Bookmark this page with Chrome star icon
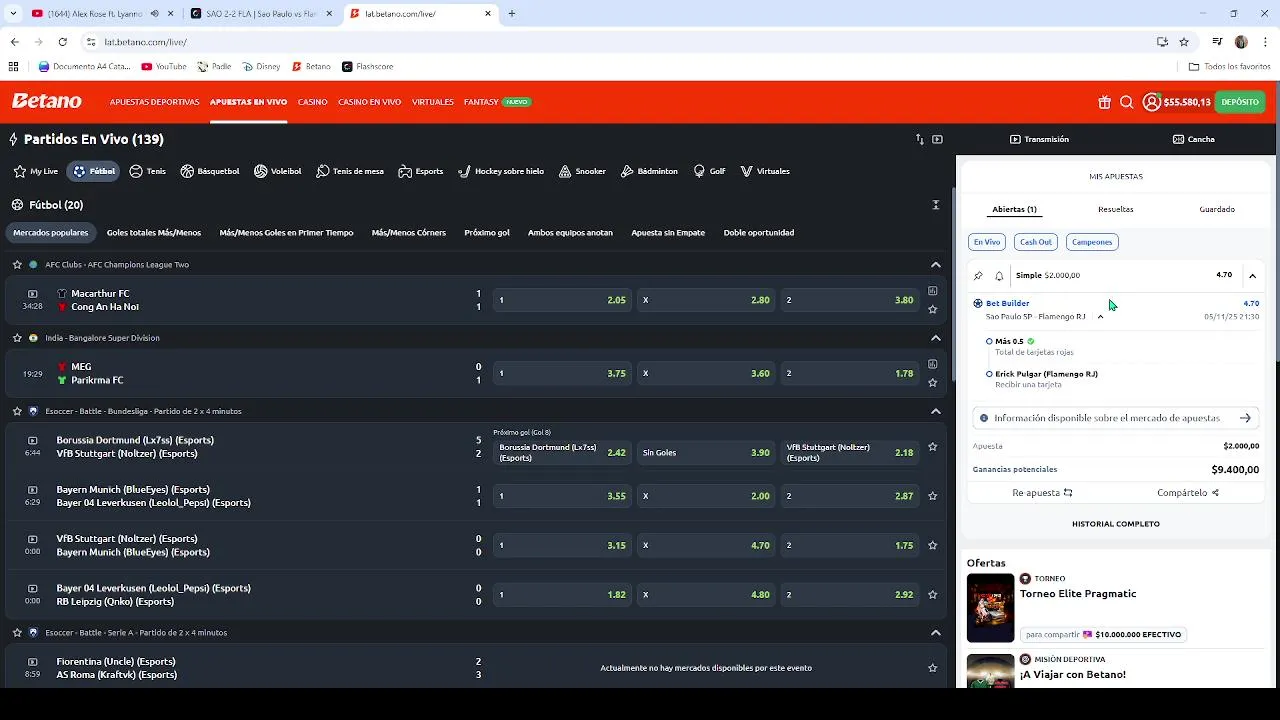 1184,42
